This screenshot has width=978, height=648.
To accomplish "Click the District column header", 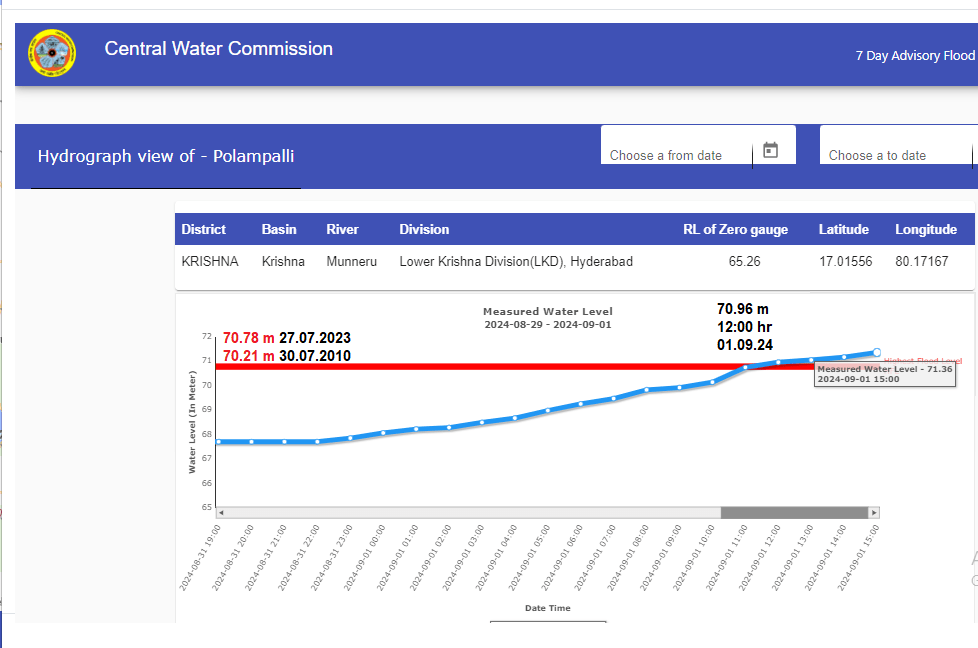I will pos(203,229).
